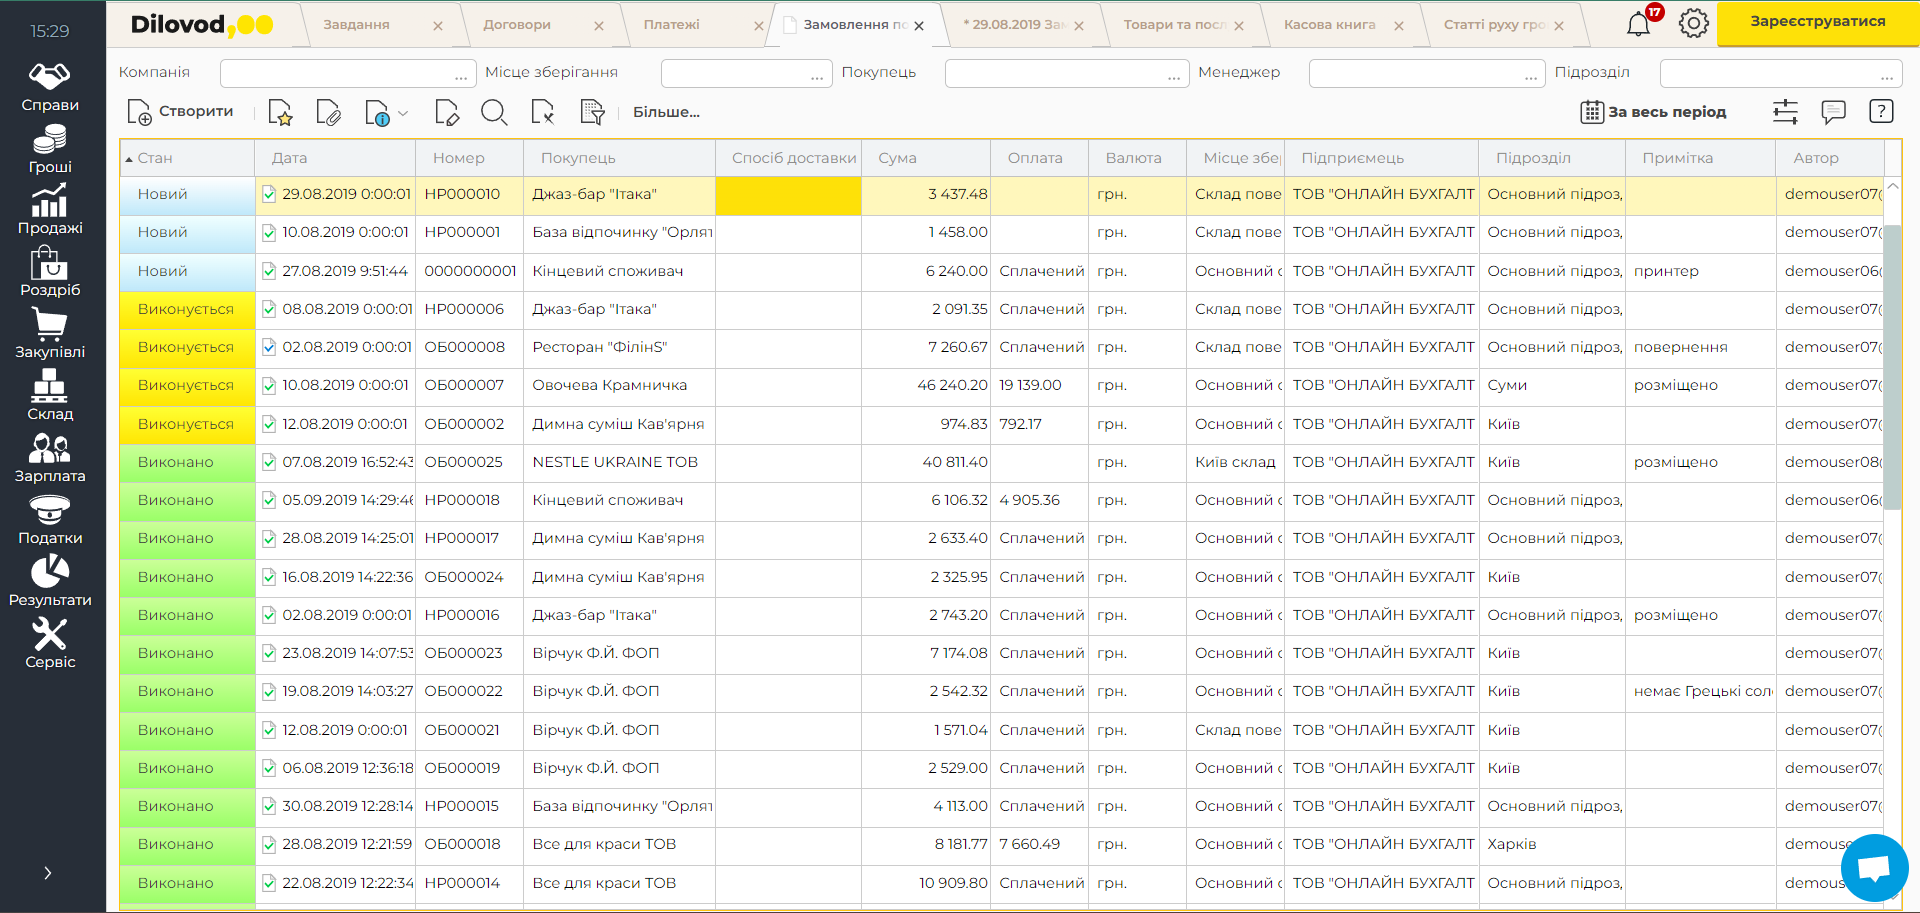Sort the list by Стан column
Viewport: 1920px width, 913px height.
(x=187, y=158)
